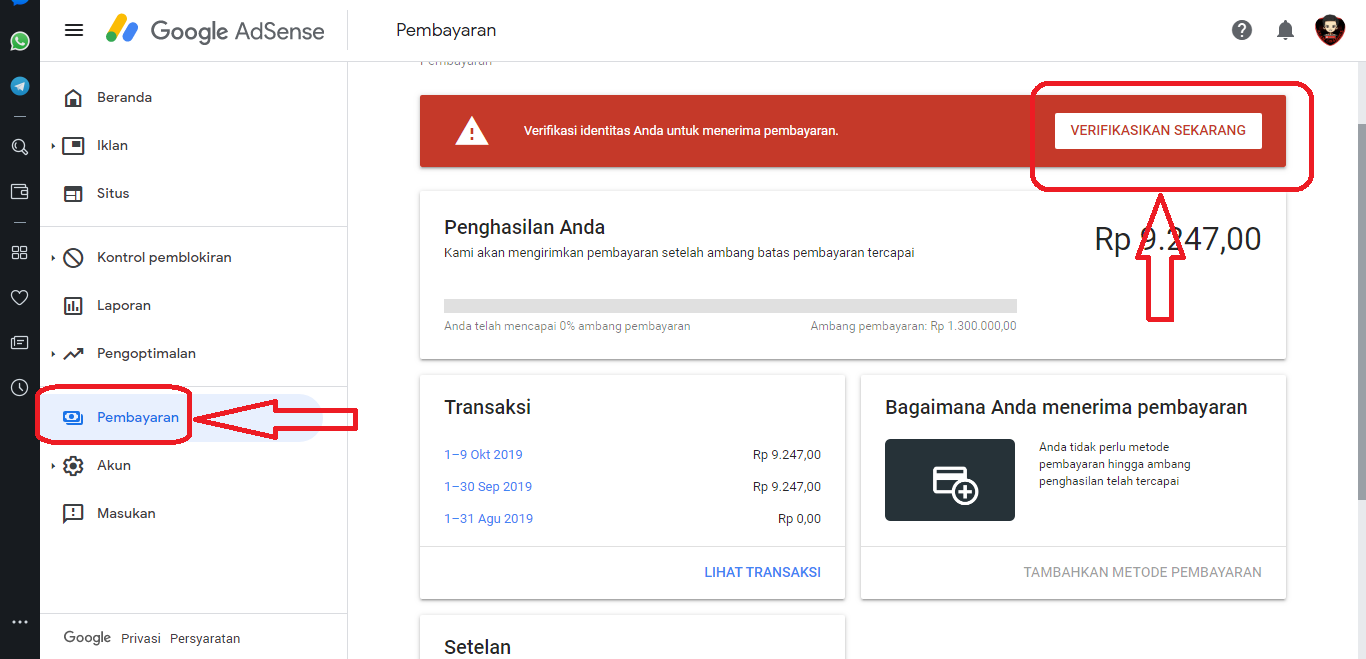Open the 1–9 Okt 2019 transaction
This screenshot has width=1366, height=659.
(x=483, y=454)
